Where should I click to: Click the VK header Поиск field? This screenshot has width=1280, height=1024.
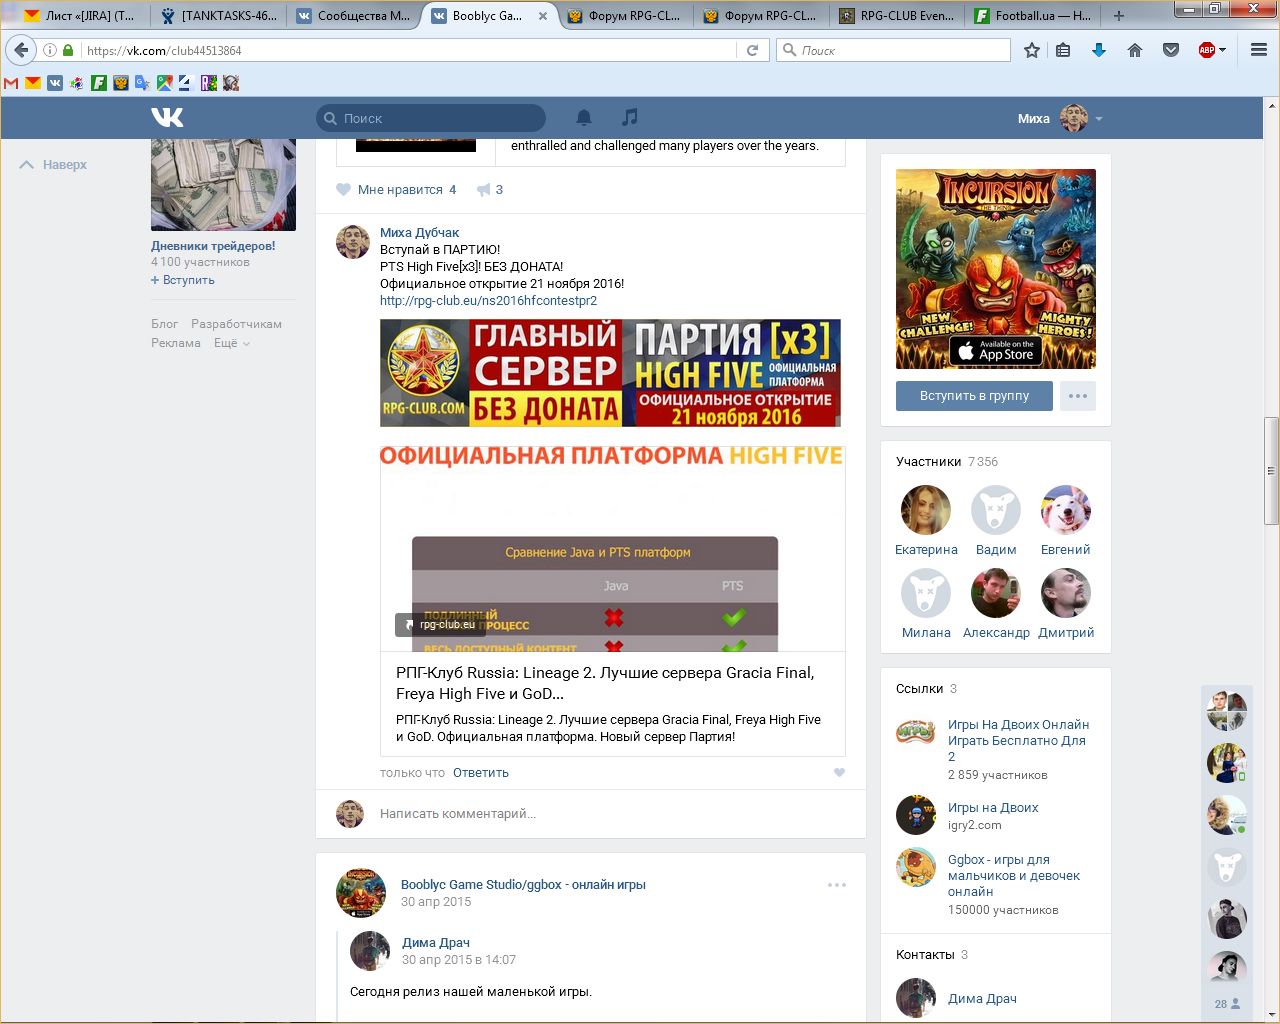(431, 118)
